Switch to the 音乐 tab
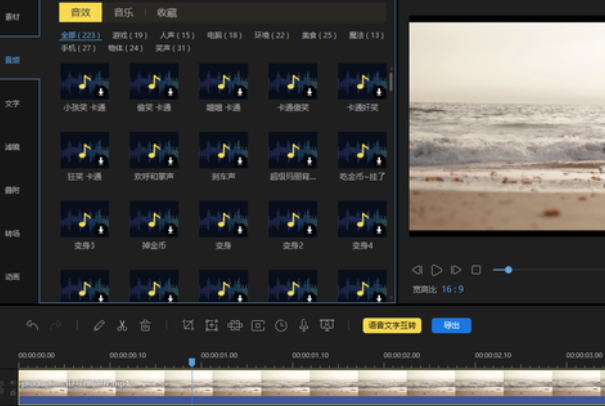 tap(123, 12)
